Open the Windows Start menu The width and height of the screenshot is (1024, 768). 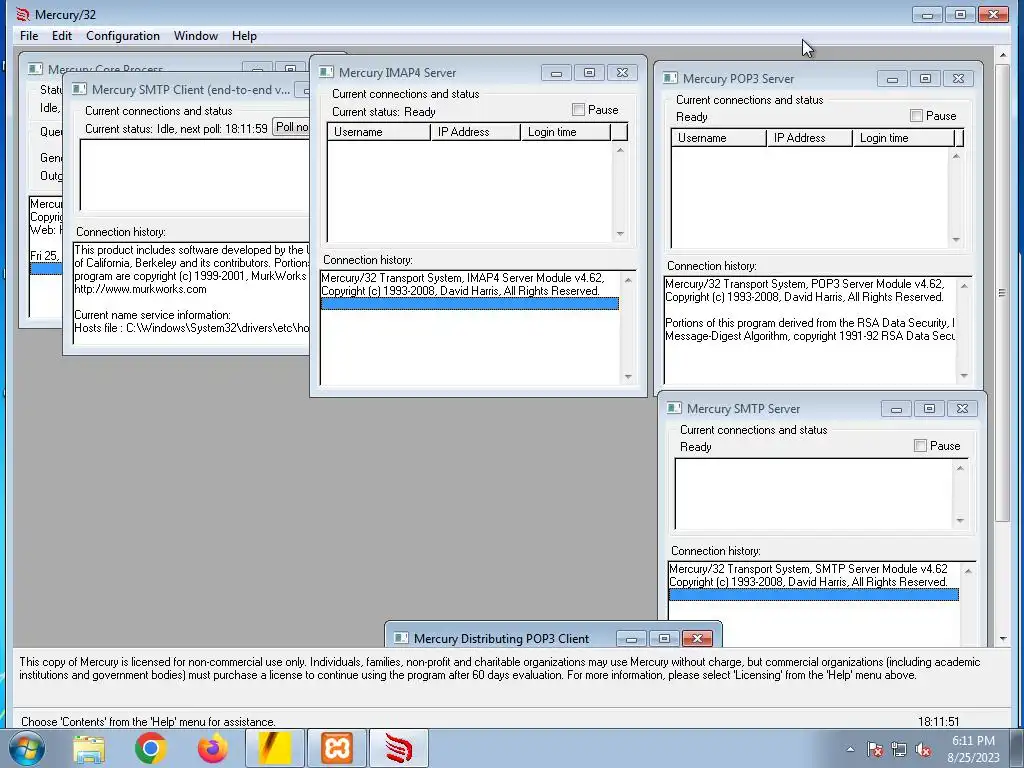(26, 748)
